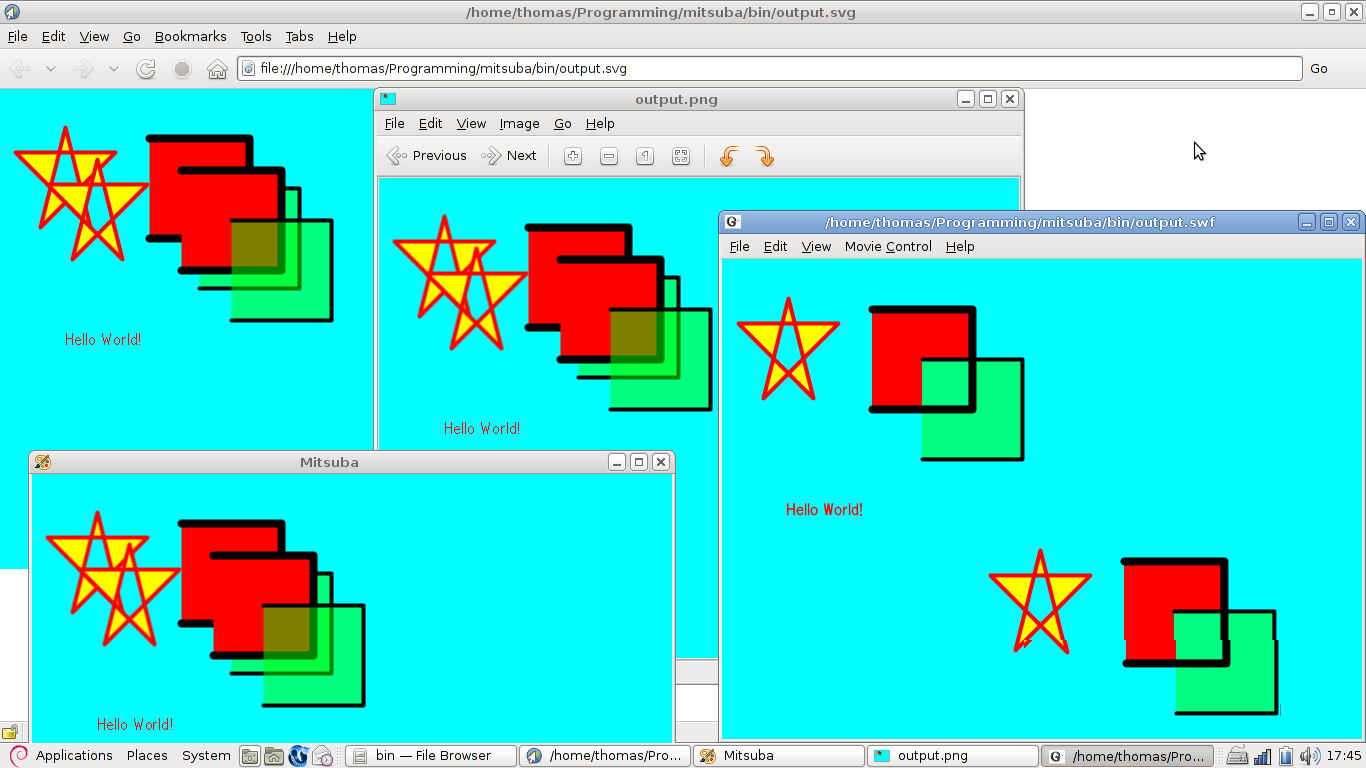Rotate image counterclockwise using the left orange arrow
Image resolution: width=1366 pixels, height=768 pixels.
(729, 156)
